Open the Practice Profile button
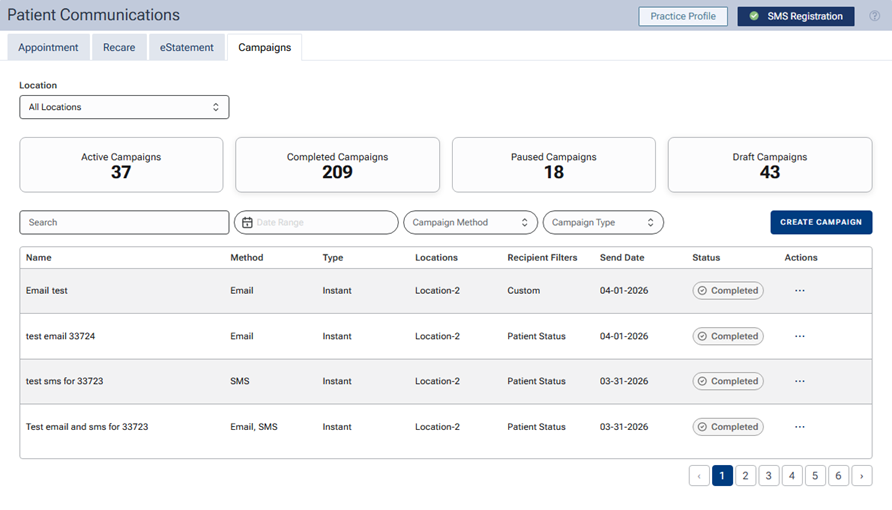The width and height of the screenshot is (892, 510). coord(683,16)
